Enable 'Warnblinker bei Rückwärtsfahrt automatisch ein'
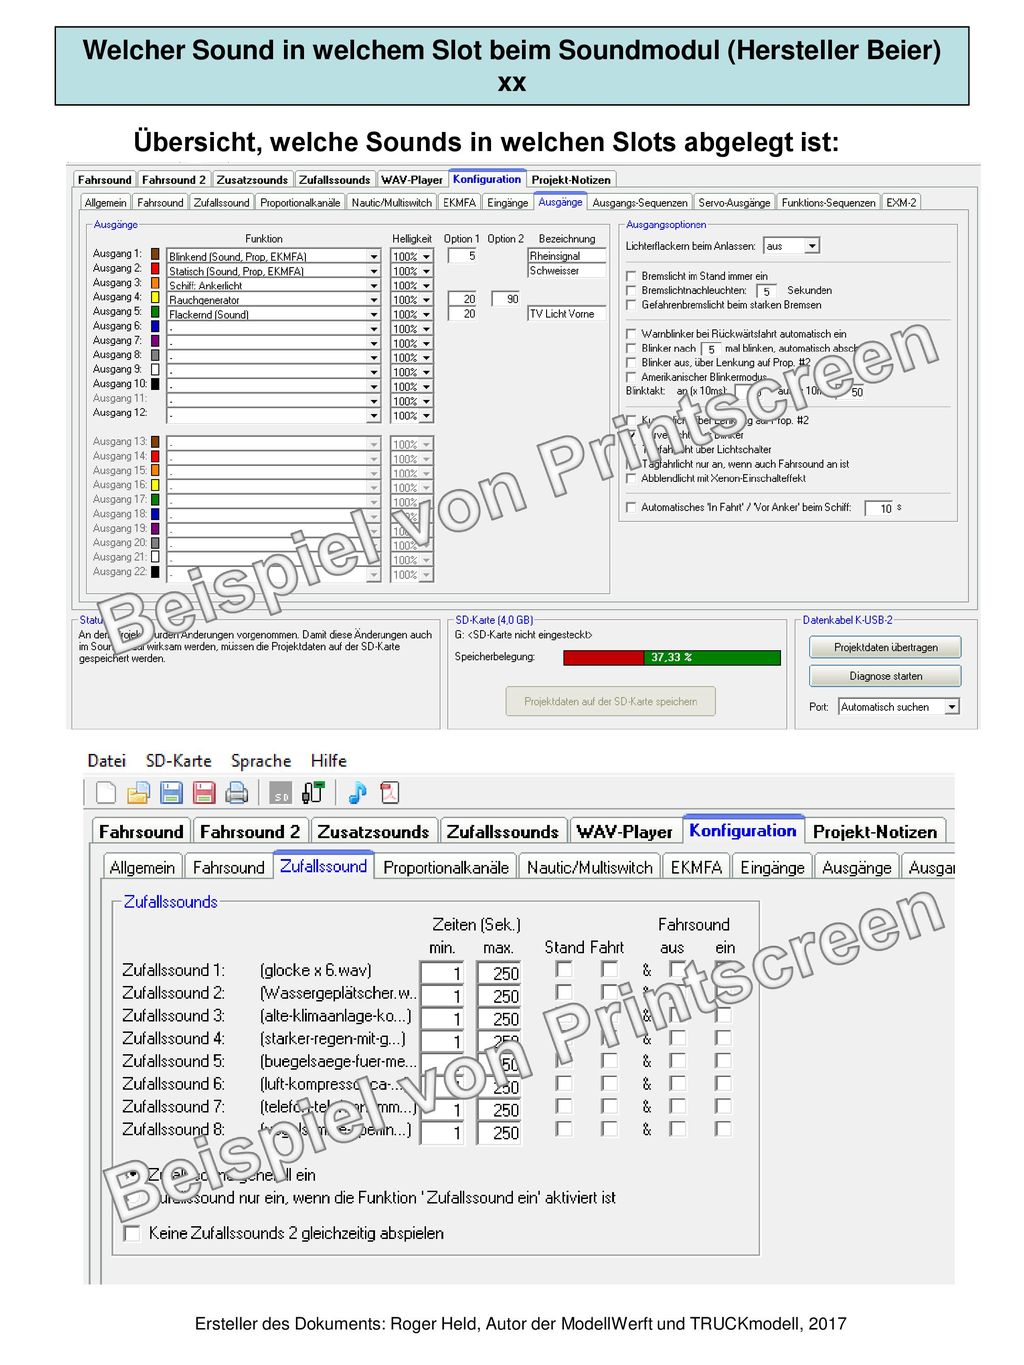The width and height of the screenshot is (1024, 1365). [x=631, y=334]
